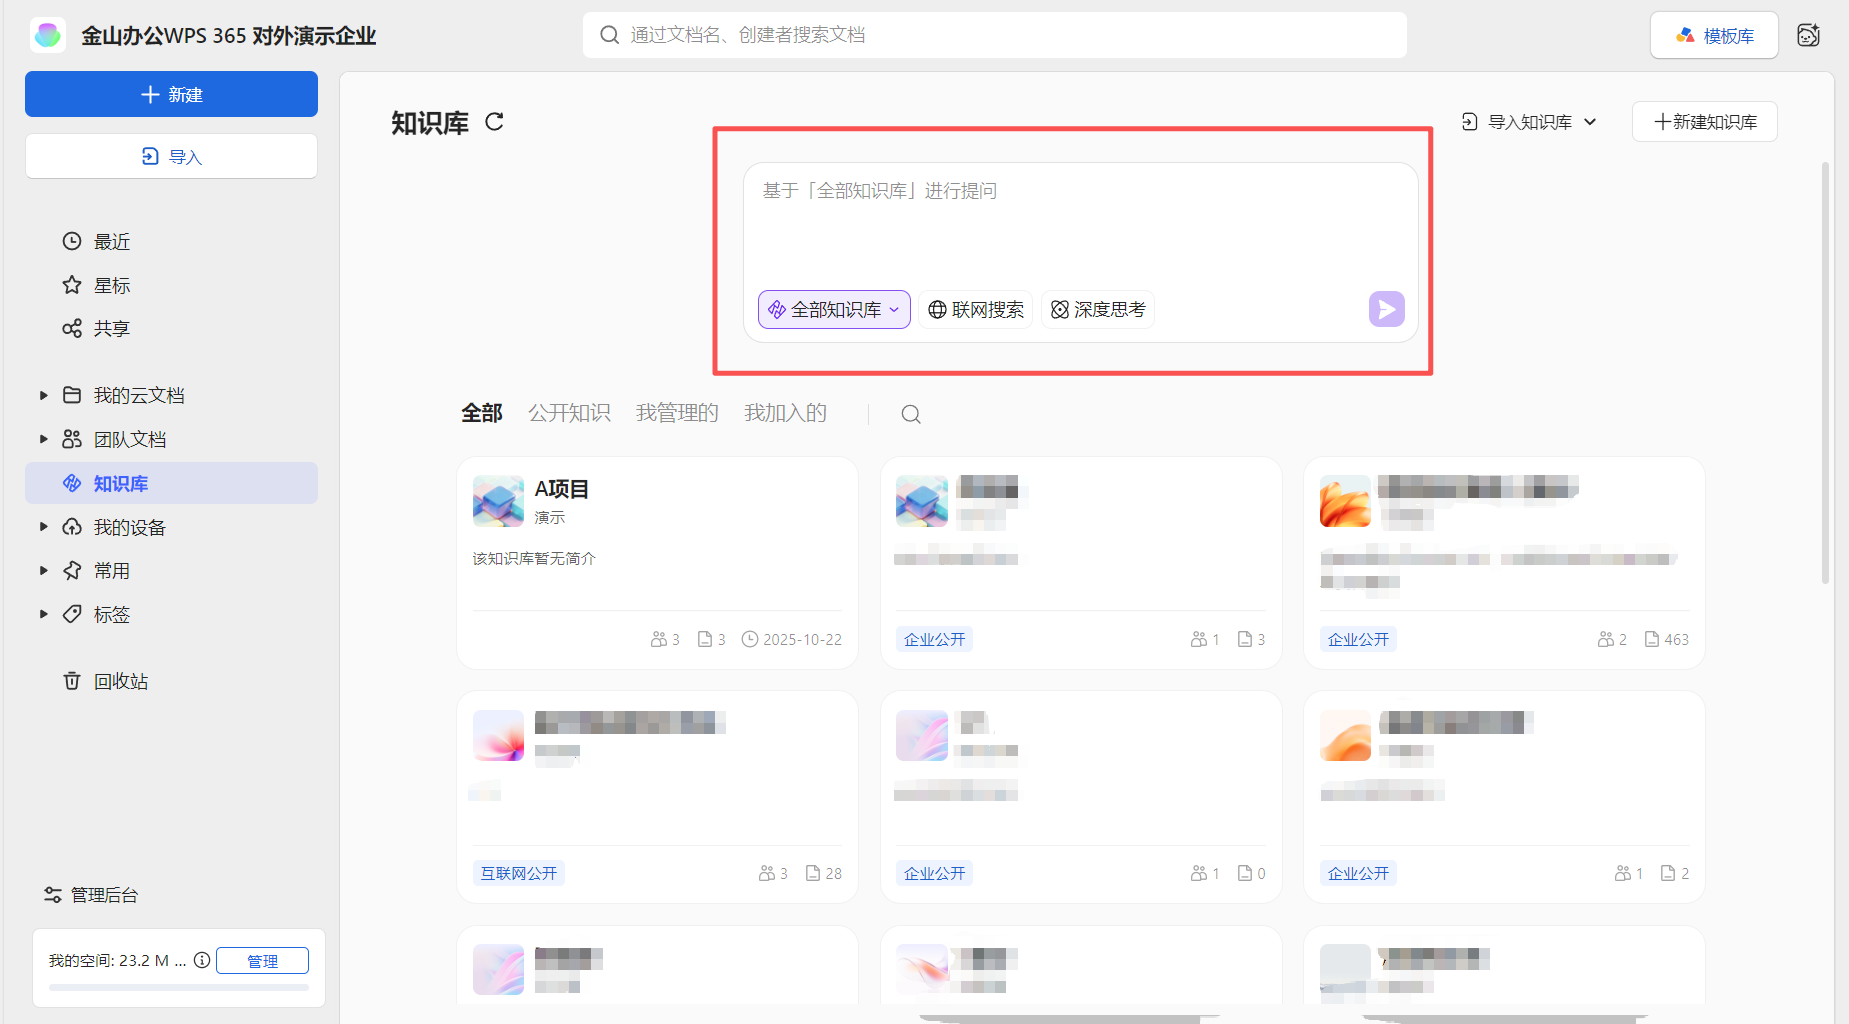Click the vertical scrollbar on the right
The width and height of the screenshot is (1849, 1024).
tap(1825, 372)
